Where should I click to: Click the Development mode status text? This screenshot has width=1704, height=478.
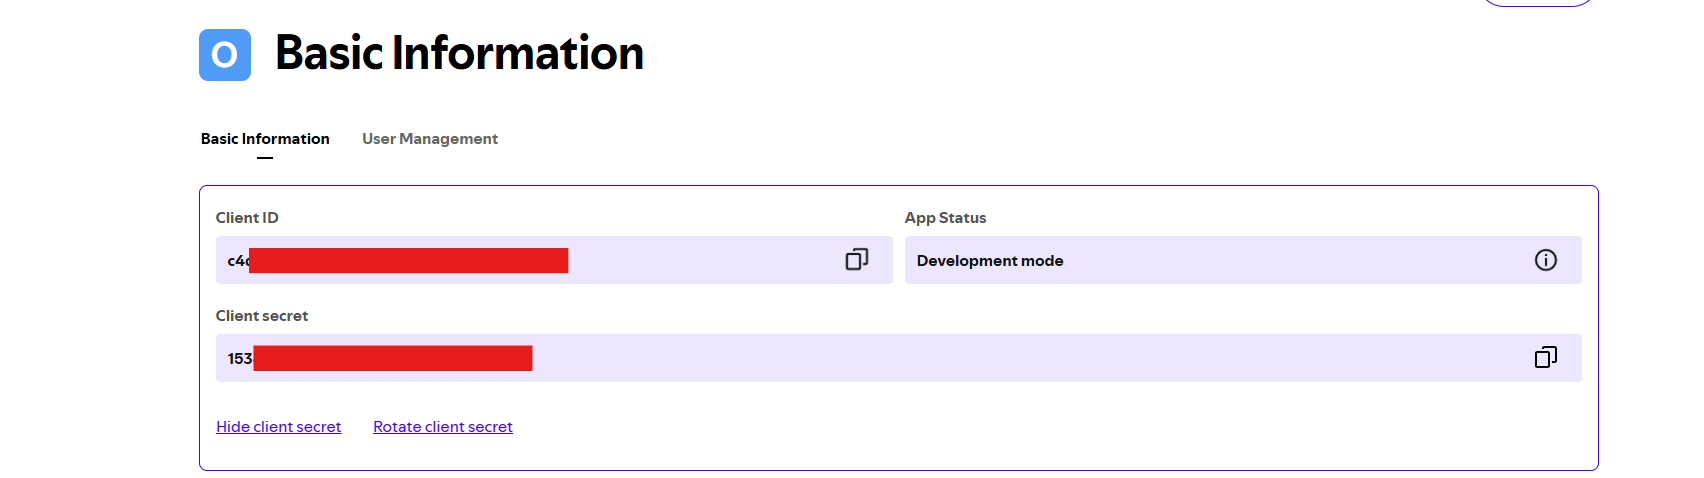(989, 261)
